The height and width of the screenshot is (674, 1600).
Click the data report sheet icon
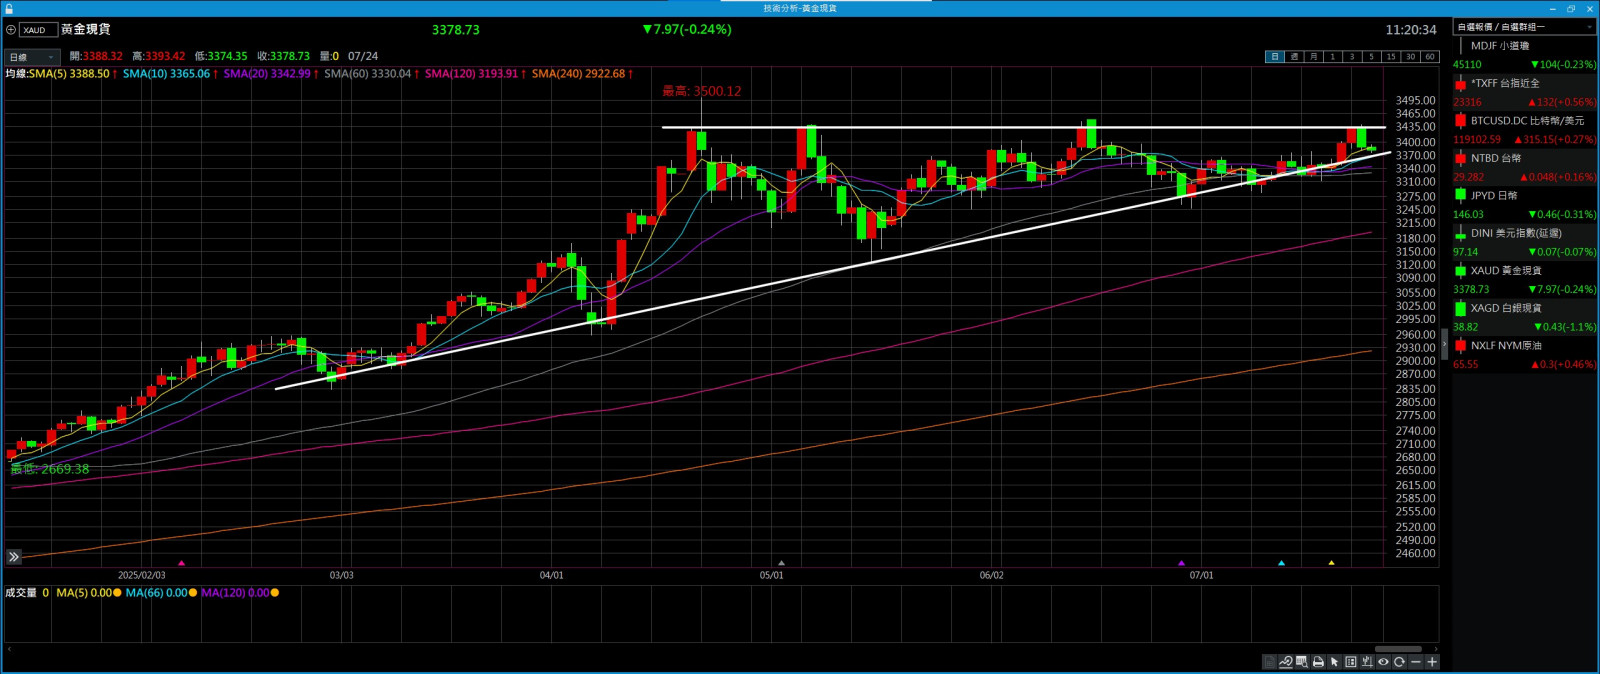[x=1269, y=662]
